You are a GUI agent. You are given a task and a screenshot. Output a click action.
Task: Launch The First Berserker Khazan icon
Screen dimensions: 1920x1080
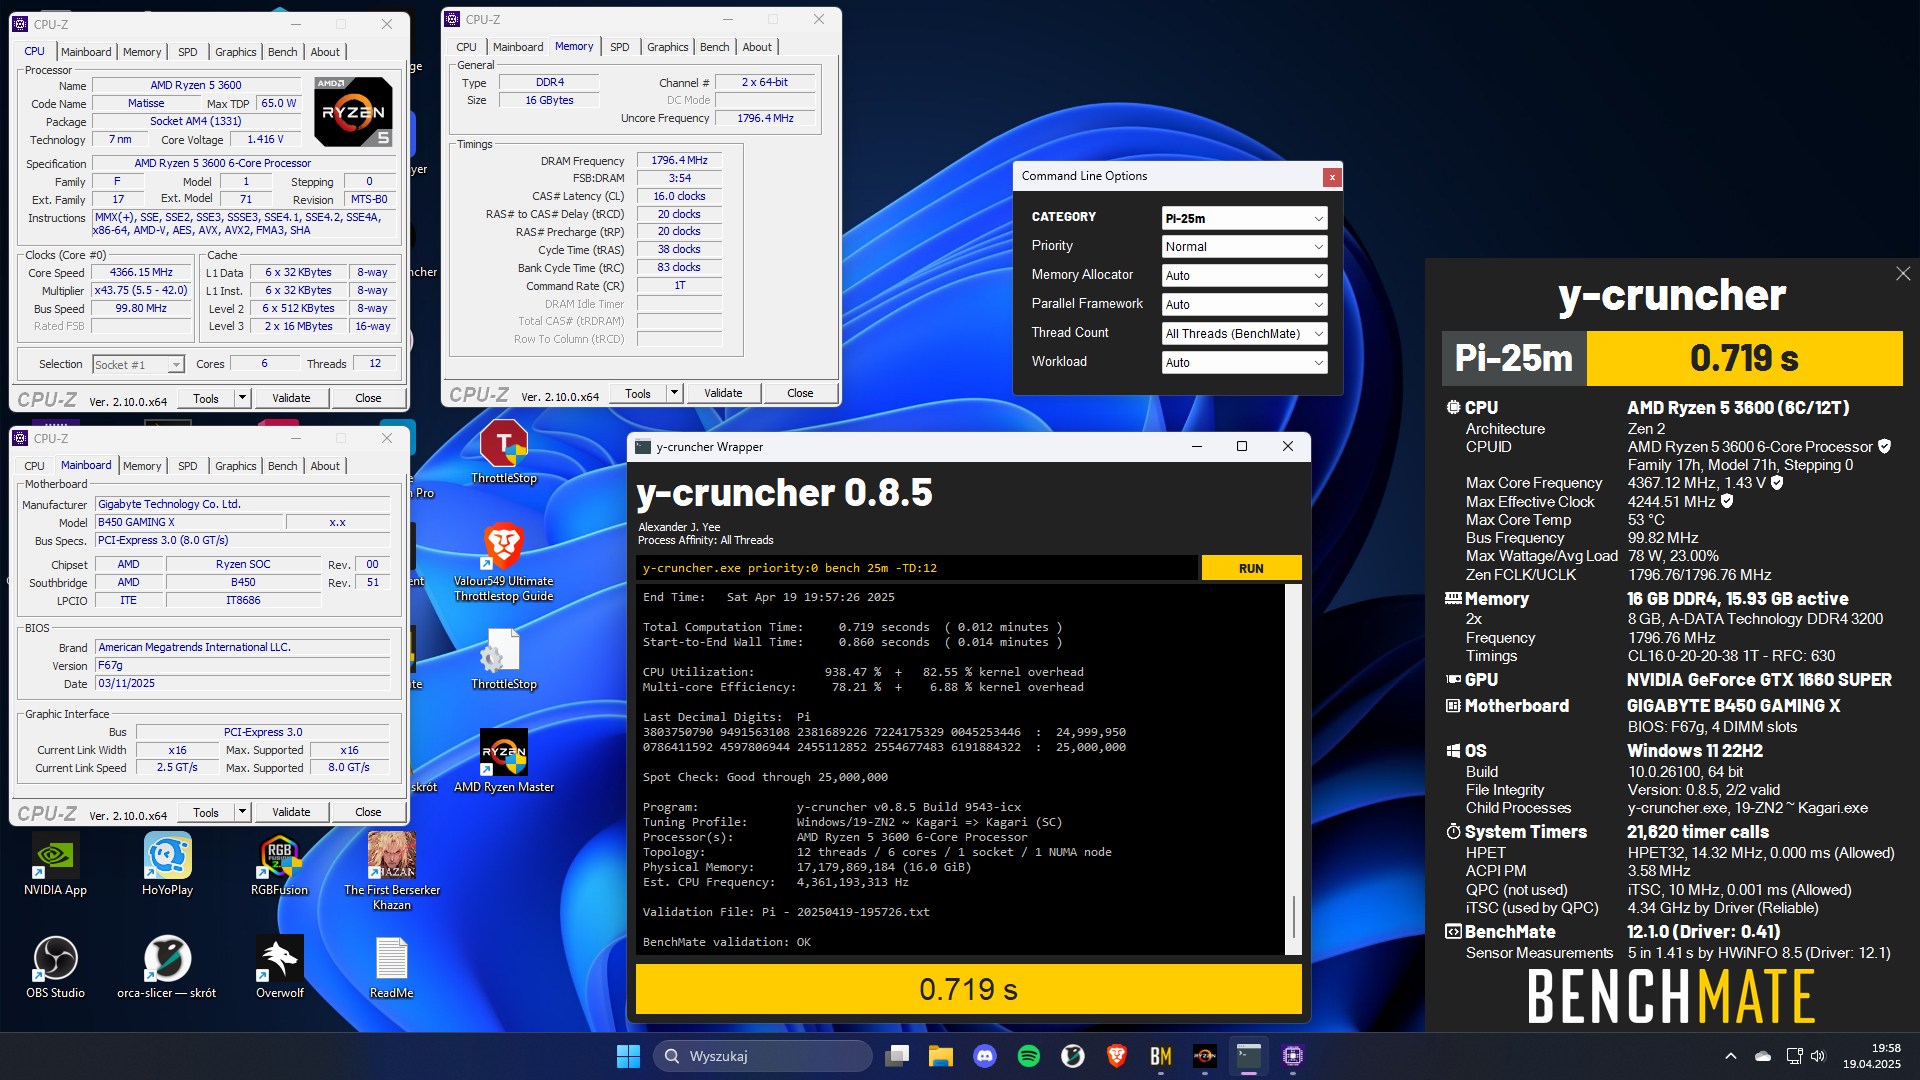[392, 872]
